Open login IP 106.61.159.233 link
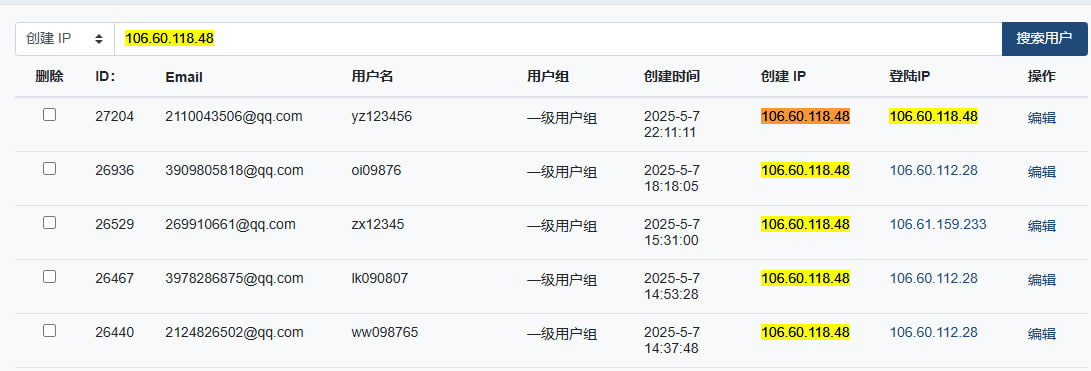Screen dimensions: 1091x371 (x=938, y=224)
